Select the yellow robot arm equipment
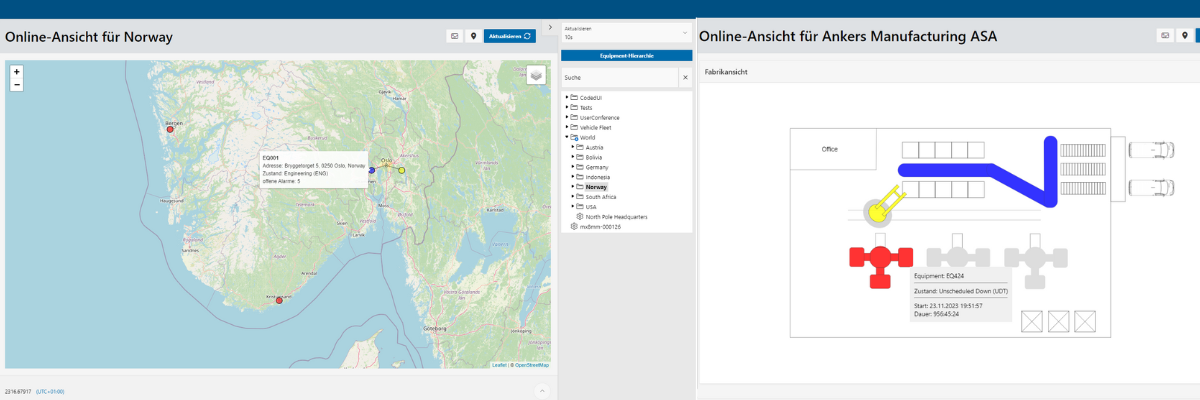Screen dimensions: 1200x400 pos(877,212)
